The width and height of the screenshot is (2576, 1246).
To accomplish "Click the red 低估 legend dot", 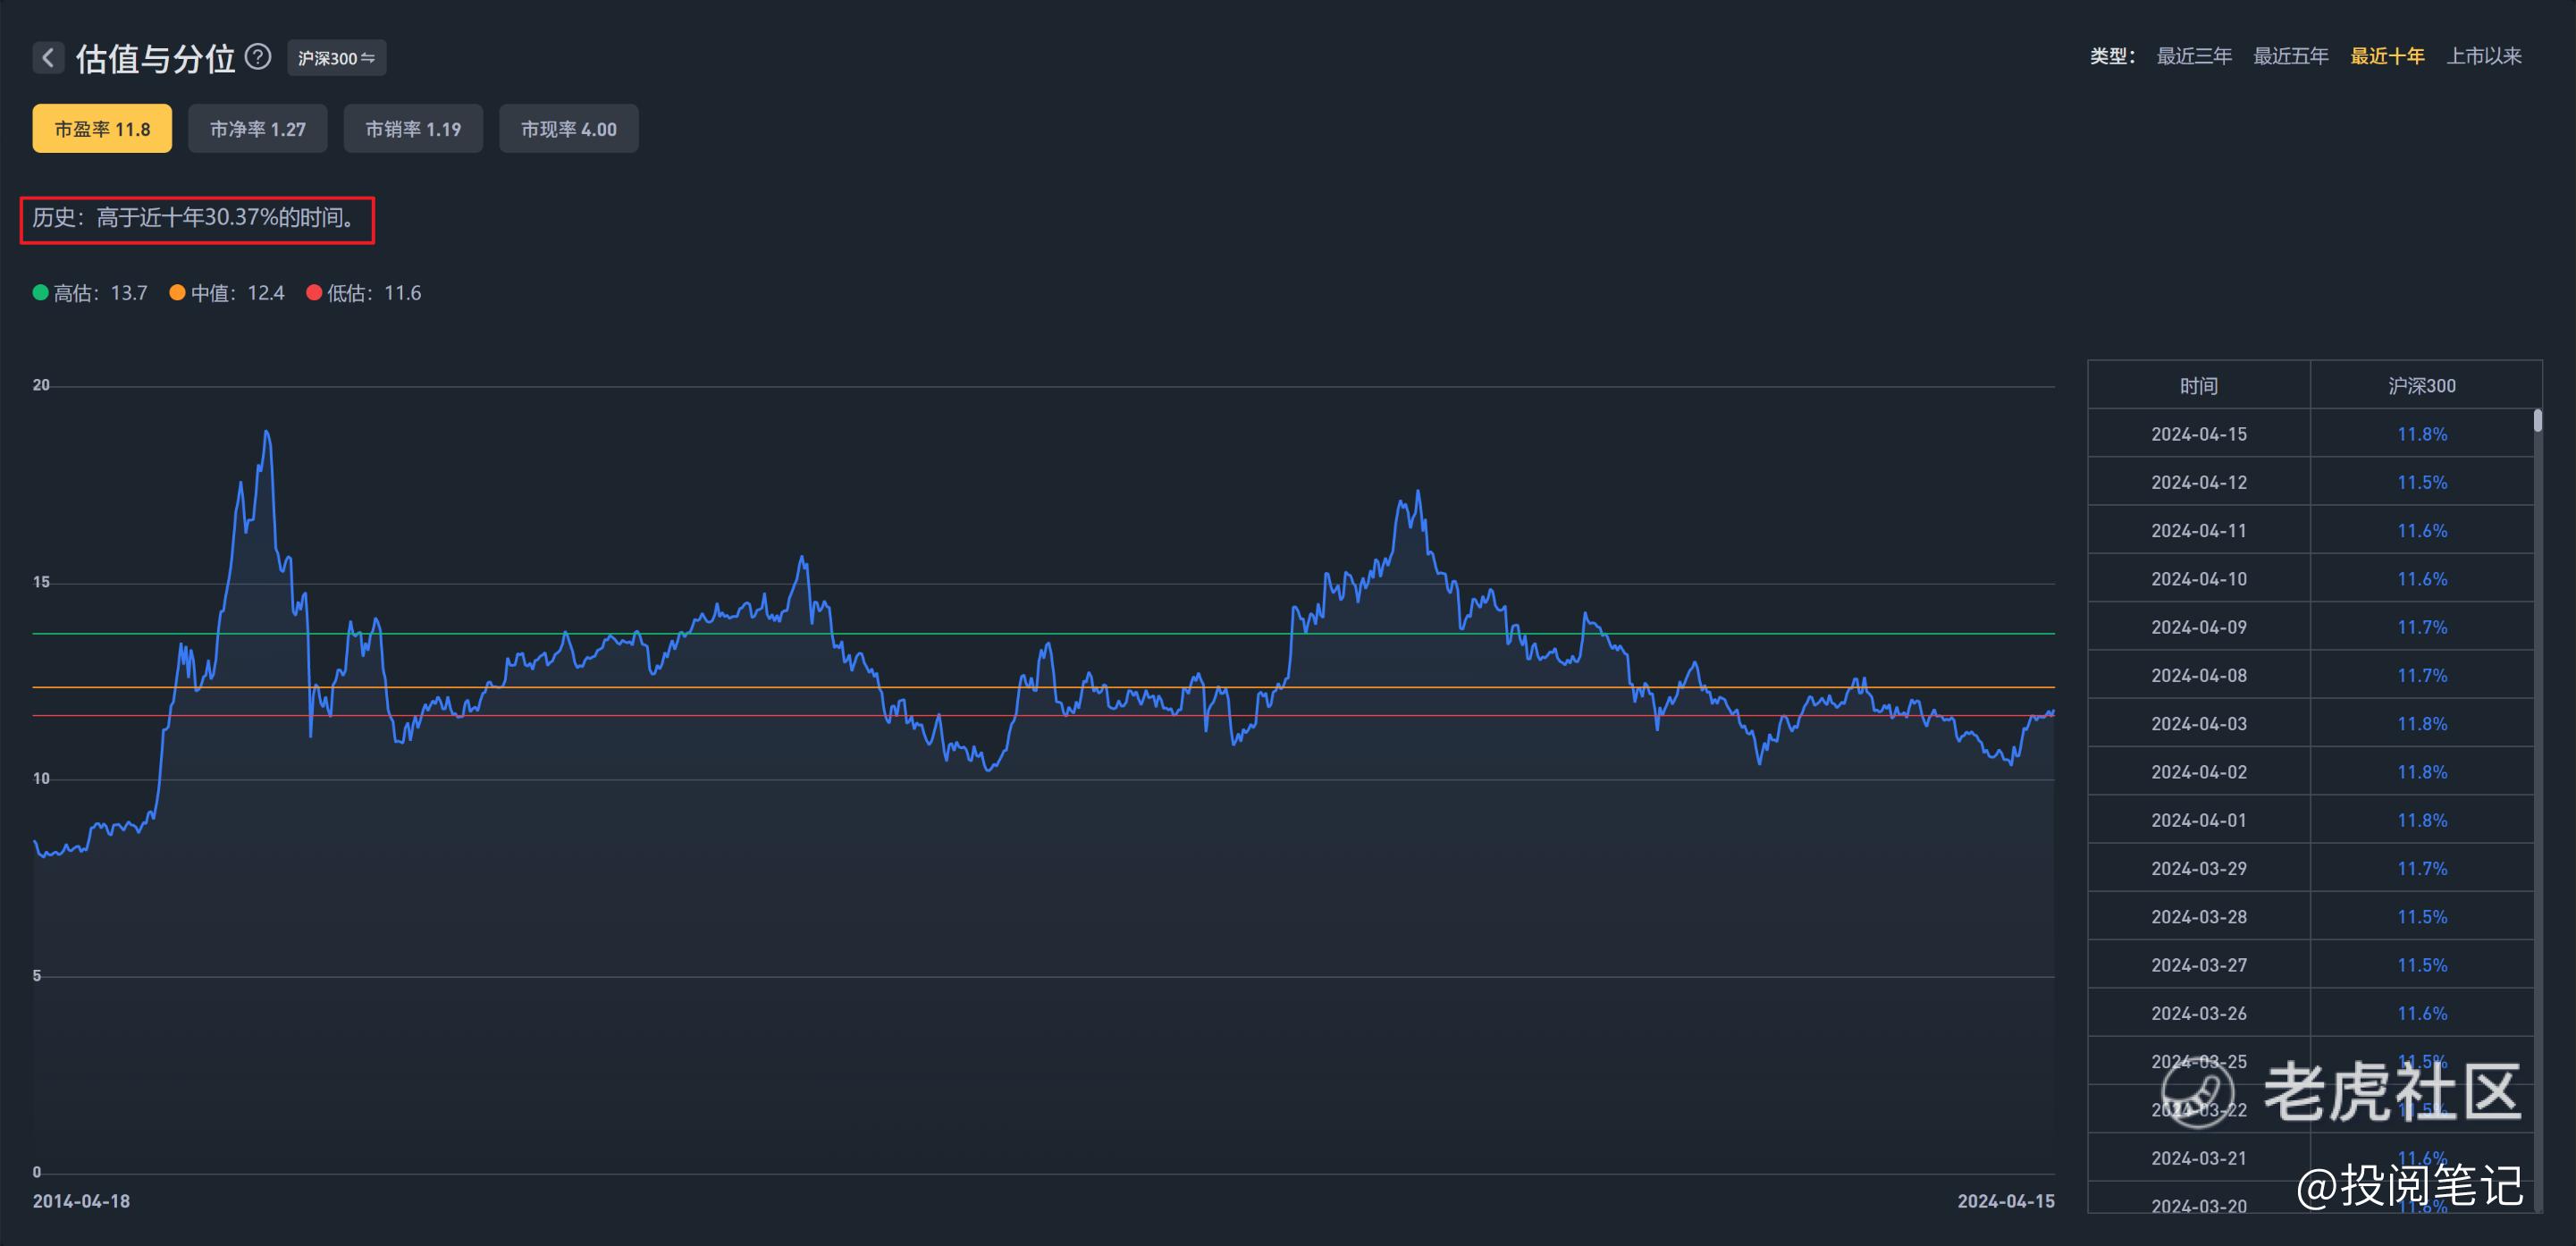I will pos(314,293).
